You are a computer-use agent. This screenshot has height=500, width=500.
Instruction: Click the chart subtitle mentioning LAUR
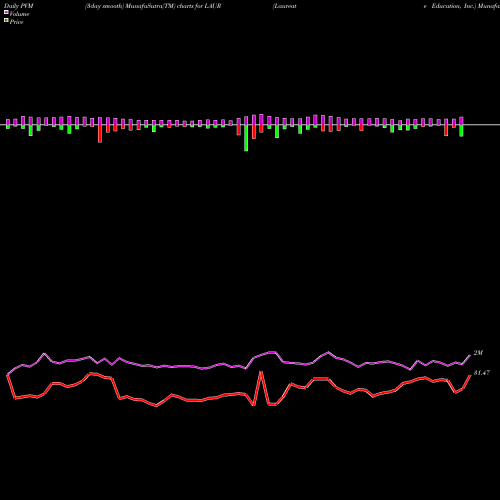[153, 6]
